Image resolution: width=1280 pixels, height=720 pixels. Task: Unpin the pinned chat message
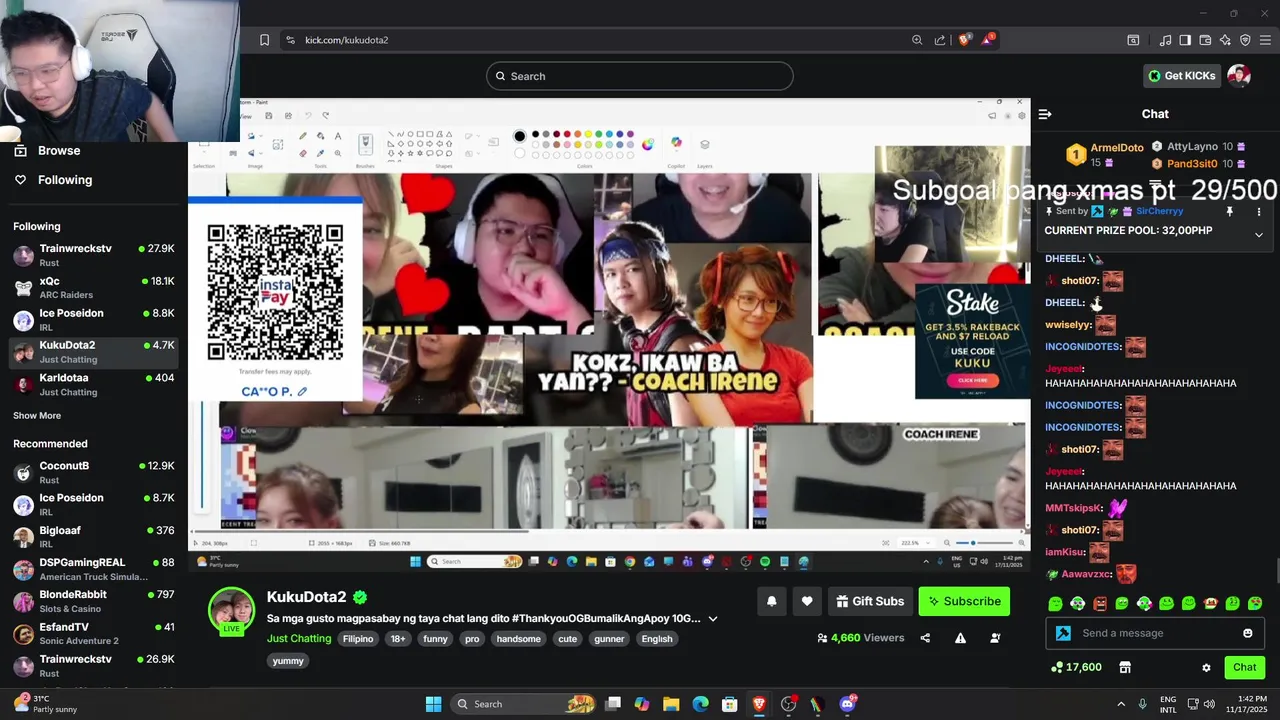pos(1230,211)
